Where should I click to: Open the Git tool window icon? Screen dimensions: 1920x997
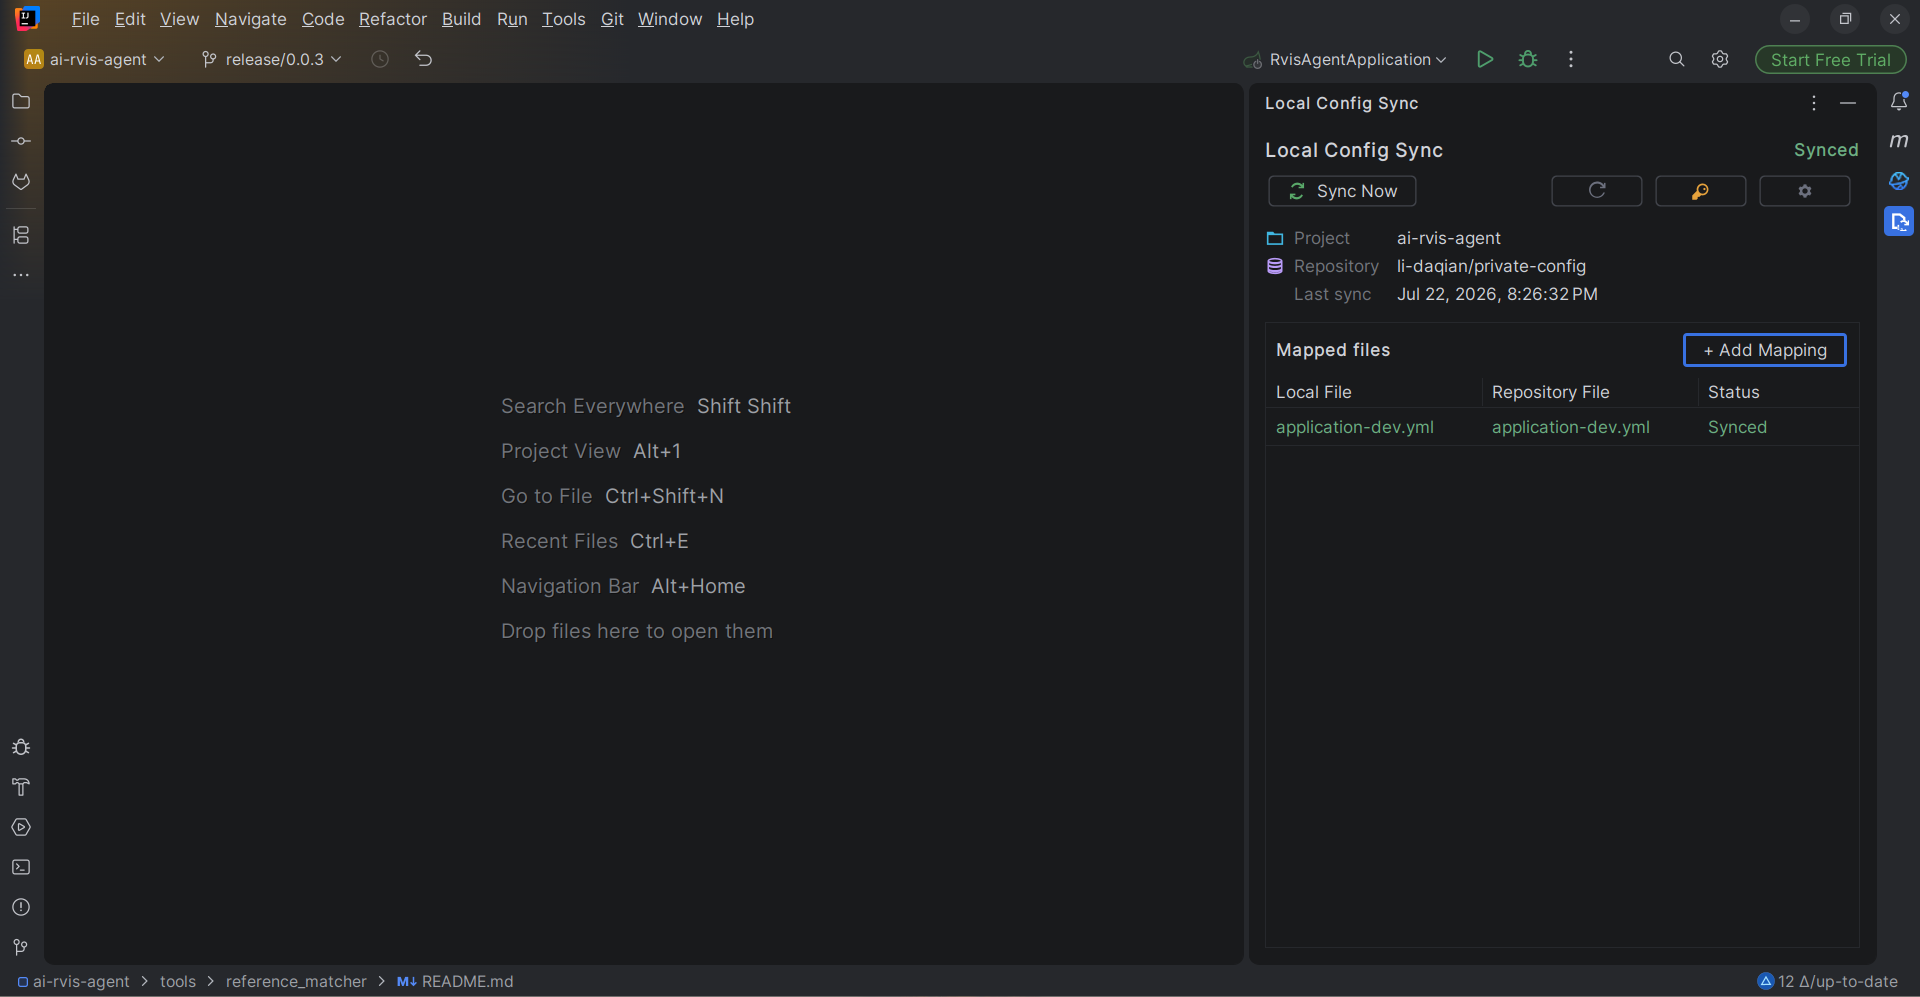click(x=21, y=947)
